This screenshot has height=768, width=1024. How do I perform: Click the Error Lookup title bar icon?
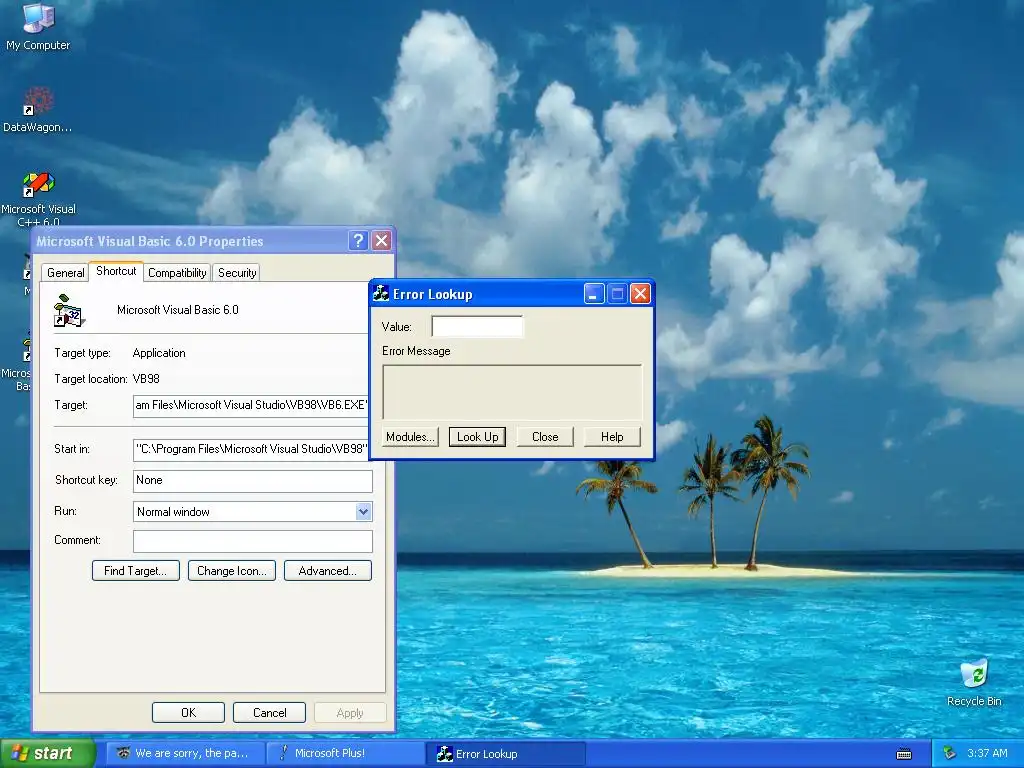[x=381, y=294]
